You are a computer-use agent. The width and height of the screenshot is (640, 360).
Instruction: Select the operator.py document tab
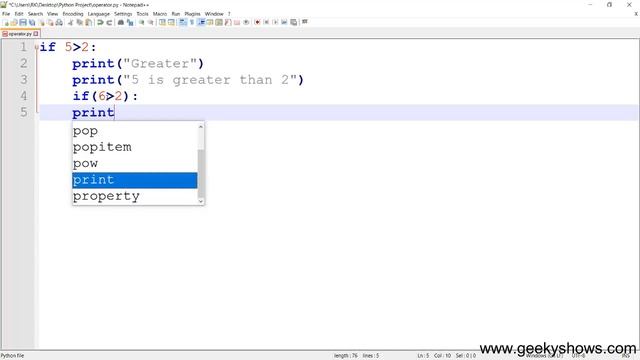click(x=20, y=34)
